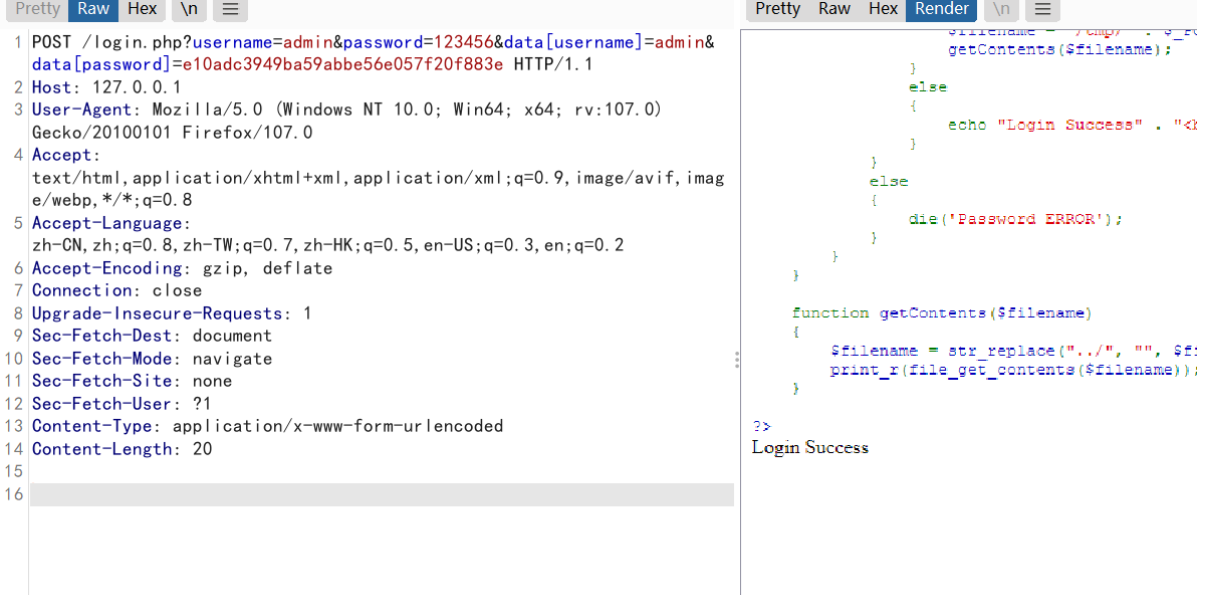Image resolution: width=1212 pixels, height=595 pixels.
Task: Click the die('Password ERROR'); code line
Action: tap(1015, 219)
